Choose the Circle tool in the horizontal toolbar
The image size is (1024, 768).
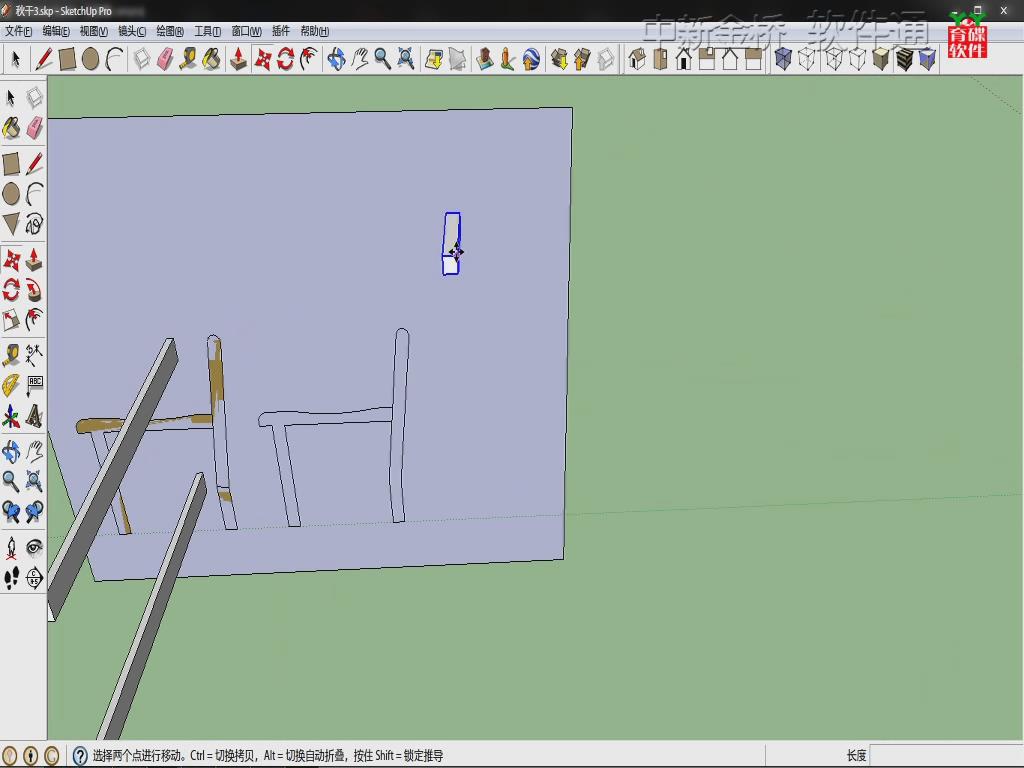[91, 59]
